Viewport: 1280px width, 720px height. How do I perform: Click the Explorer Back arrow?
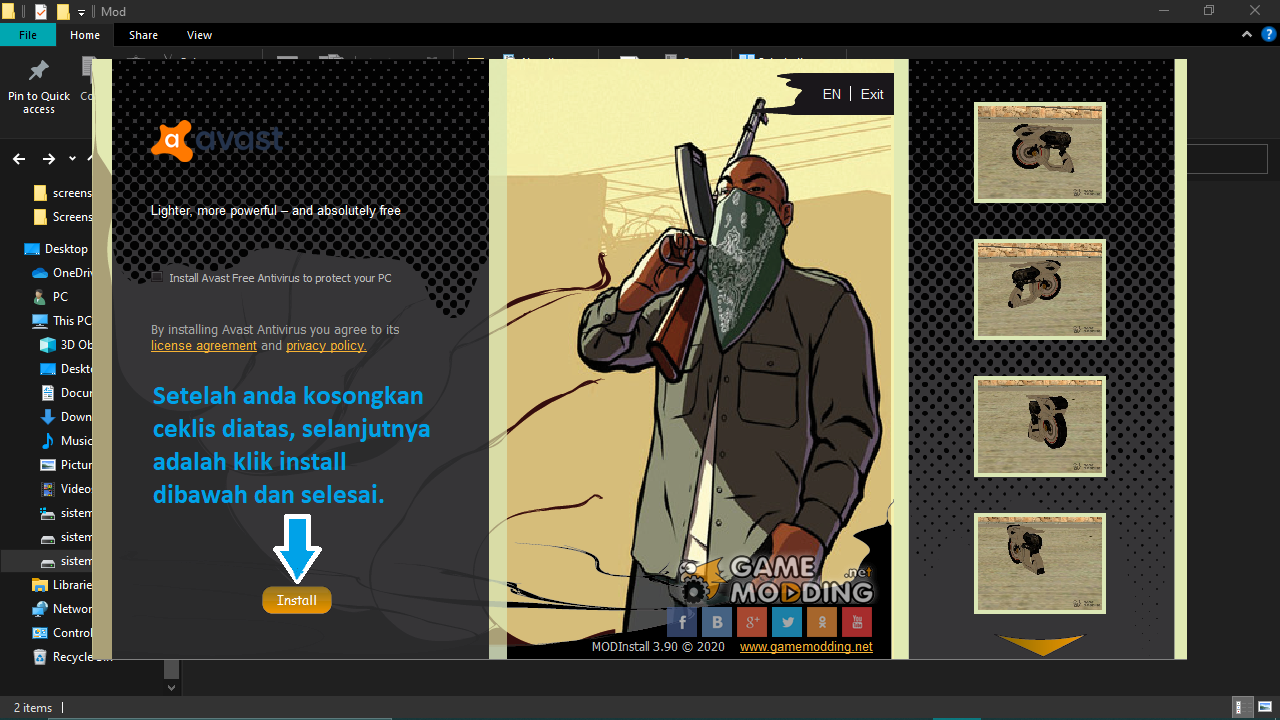pos(19,159)
